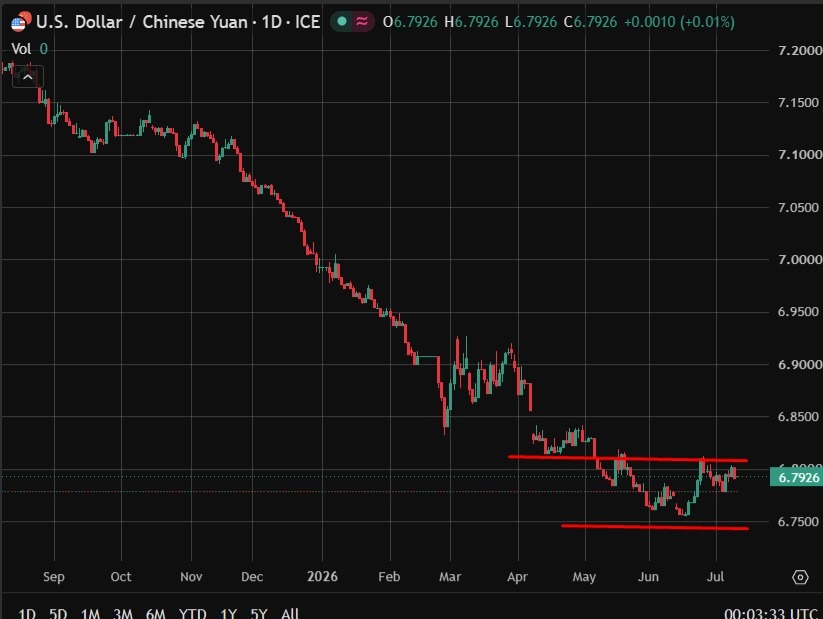Select the 5Y time range
The image size is (823, 619).
coord(259,613)
